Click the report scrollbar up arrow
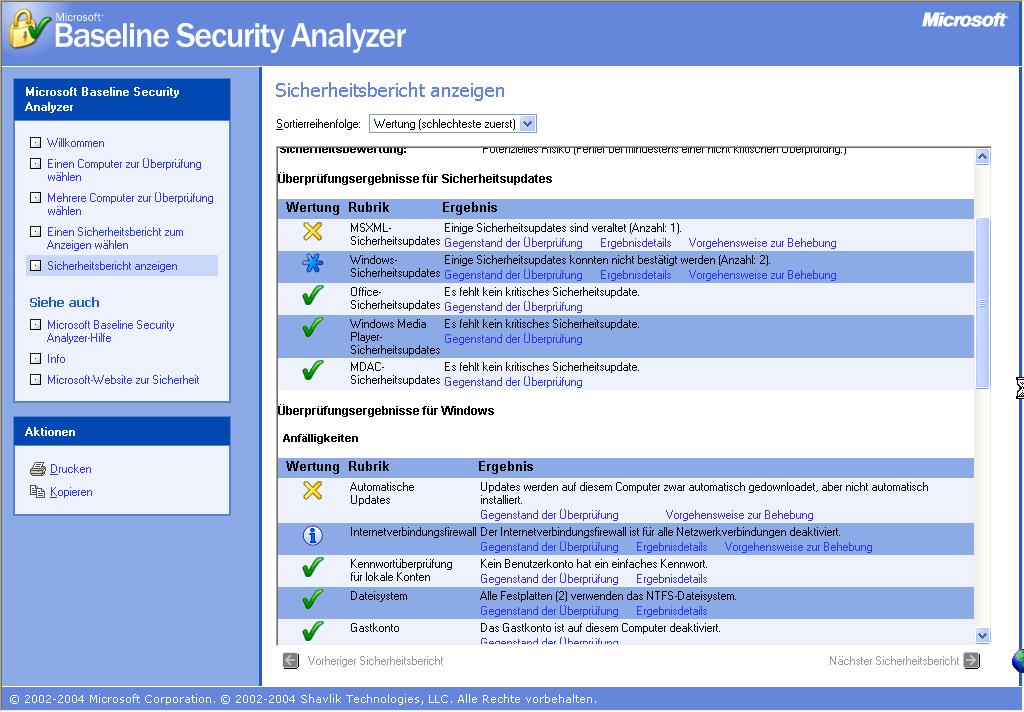Viewport: 1024px width, 712px height. pos(982,157)
